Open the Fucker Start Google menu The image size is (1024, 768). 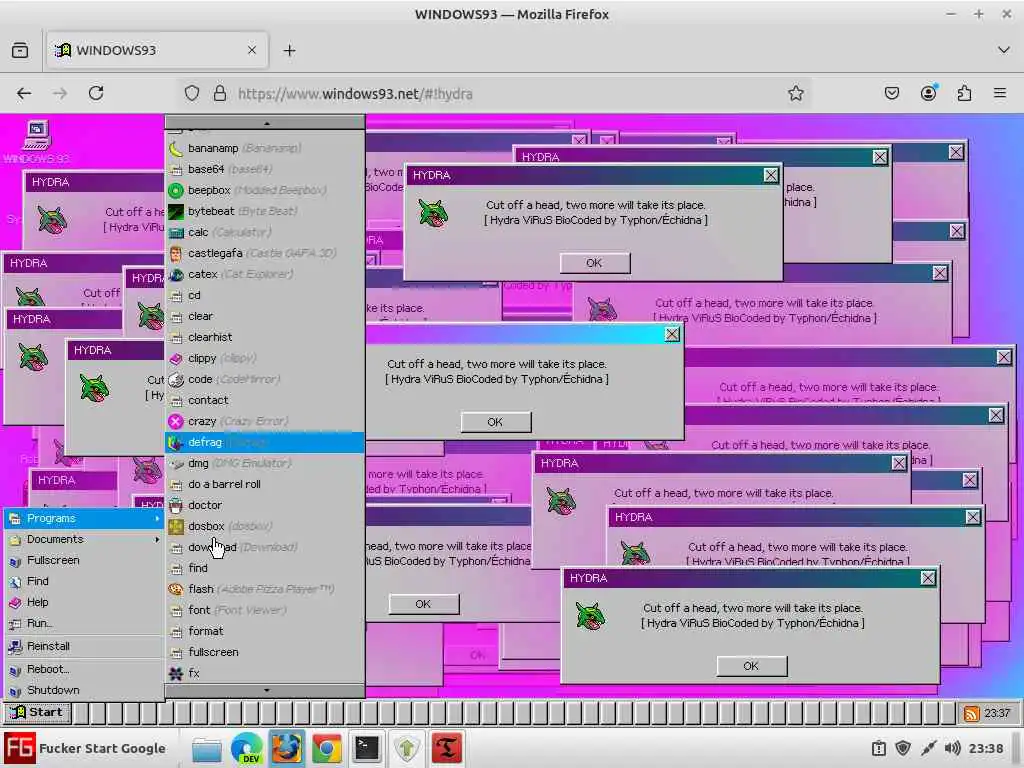86,748
